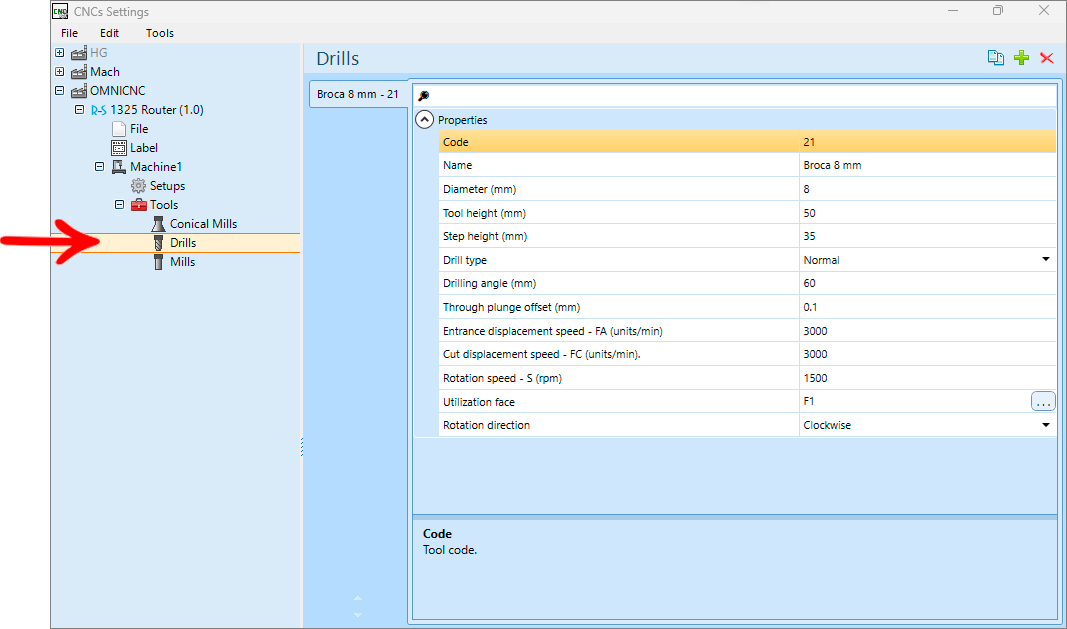
Task: Edit the Diameter (mm) value 8
Action: 928,189
